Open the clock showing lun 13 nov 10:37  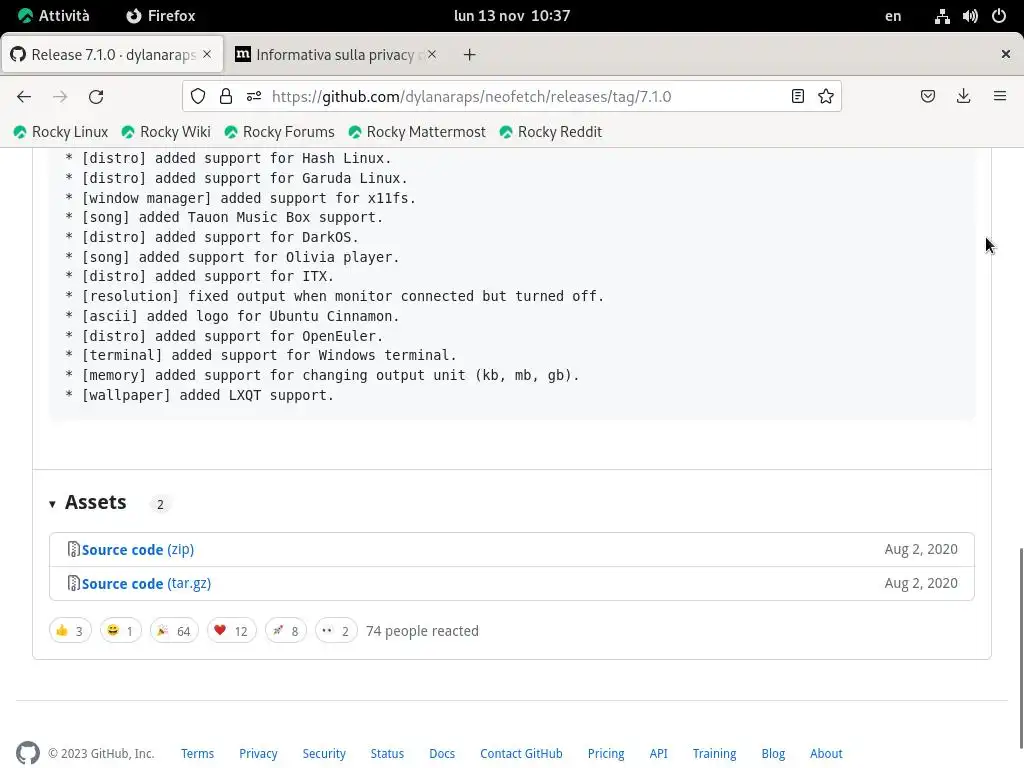(512, 16)
